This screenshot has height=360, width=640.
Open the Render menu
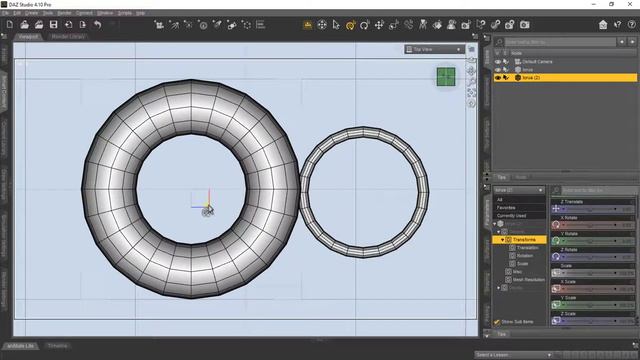(x=64, y=13)
